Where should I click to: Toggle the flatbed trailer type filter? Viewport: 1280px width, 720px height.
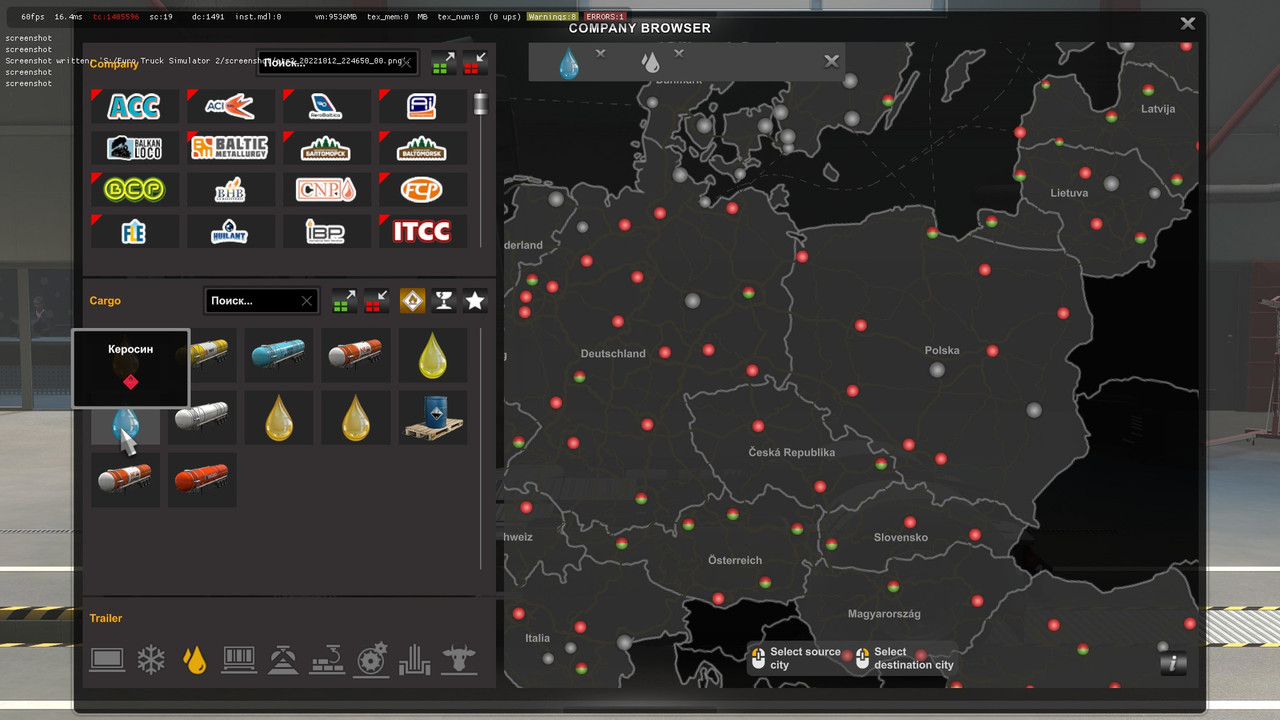point(107,660)
